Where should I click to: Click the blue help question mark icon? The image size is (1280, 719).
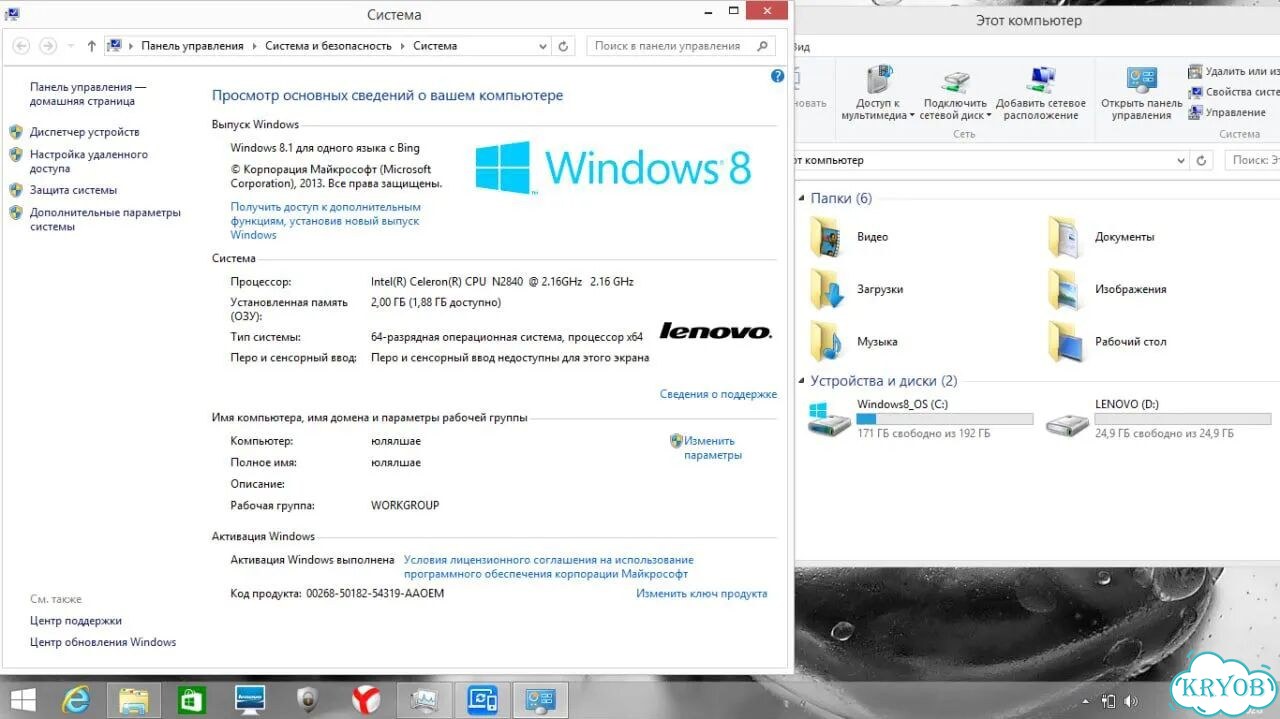pos(778,76)
